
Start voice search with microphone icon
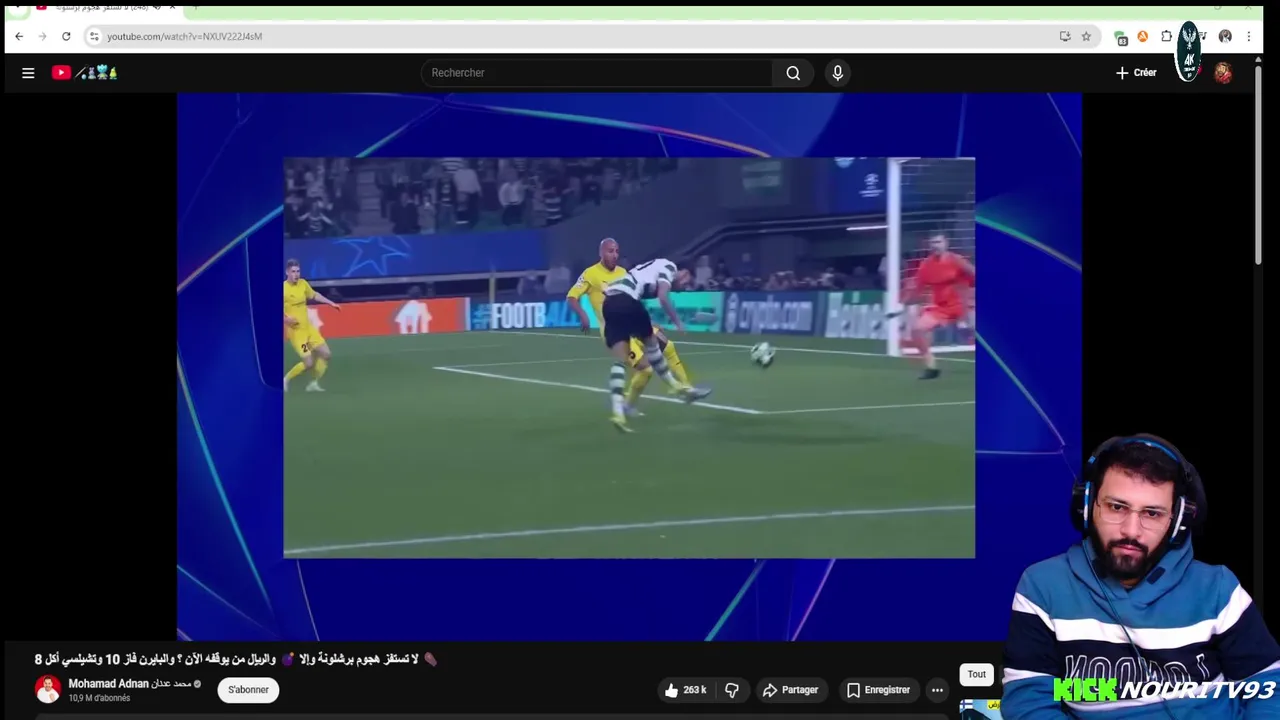pyautogui.click(x=838, y=73)
